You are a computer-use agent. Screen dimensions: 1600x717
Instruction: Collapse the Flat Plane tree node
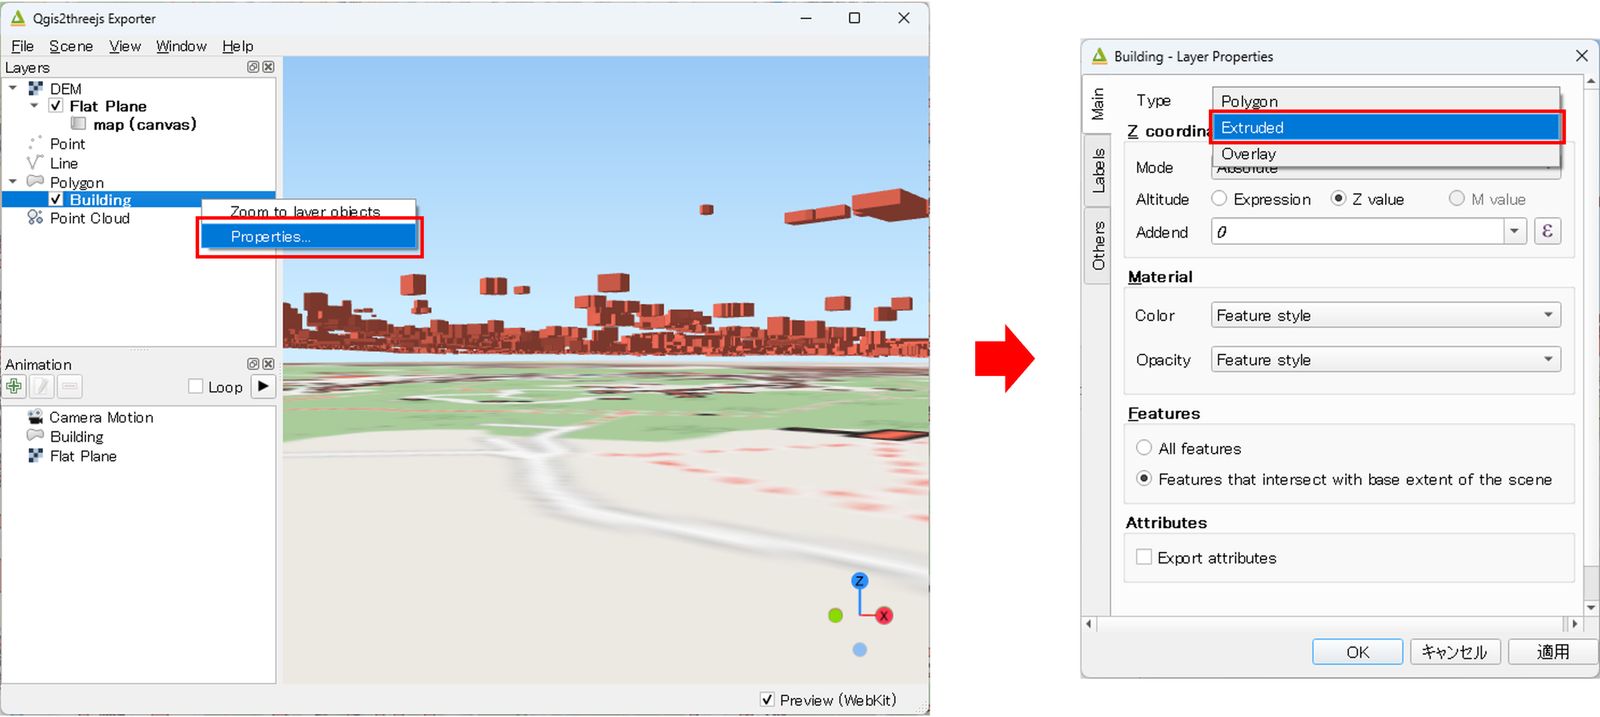[34, 105]
